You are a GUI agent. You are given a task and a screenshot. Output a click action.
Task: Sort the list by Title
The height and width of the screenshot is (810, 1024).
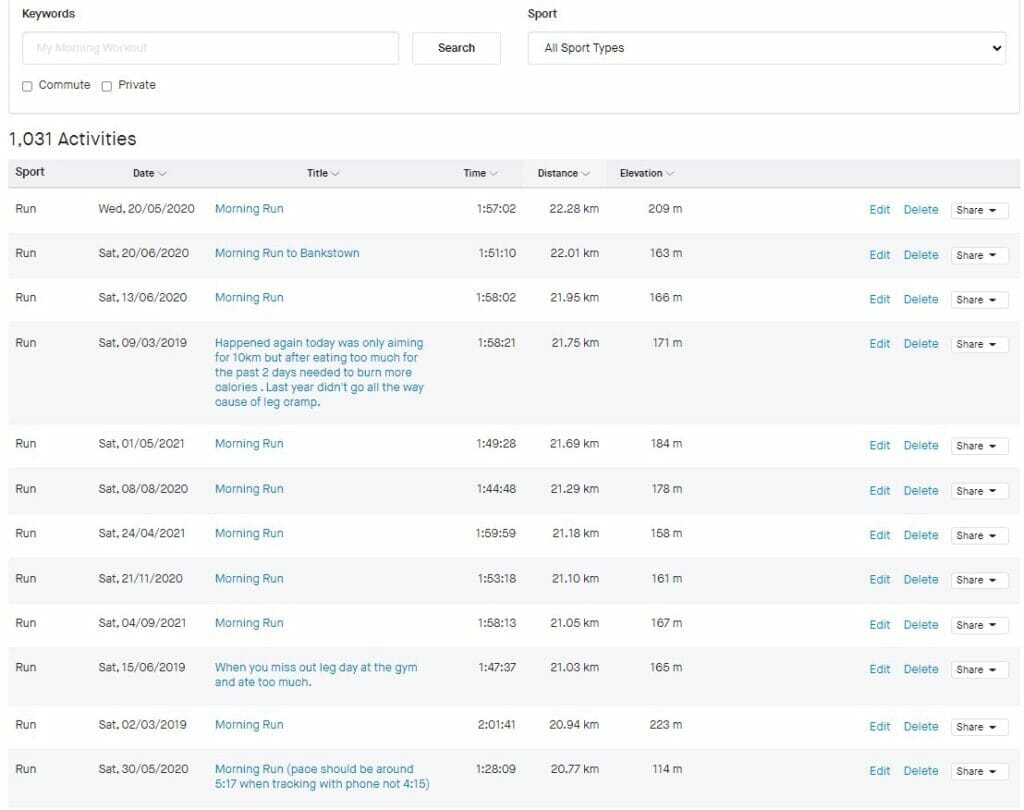coord(322,172)
